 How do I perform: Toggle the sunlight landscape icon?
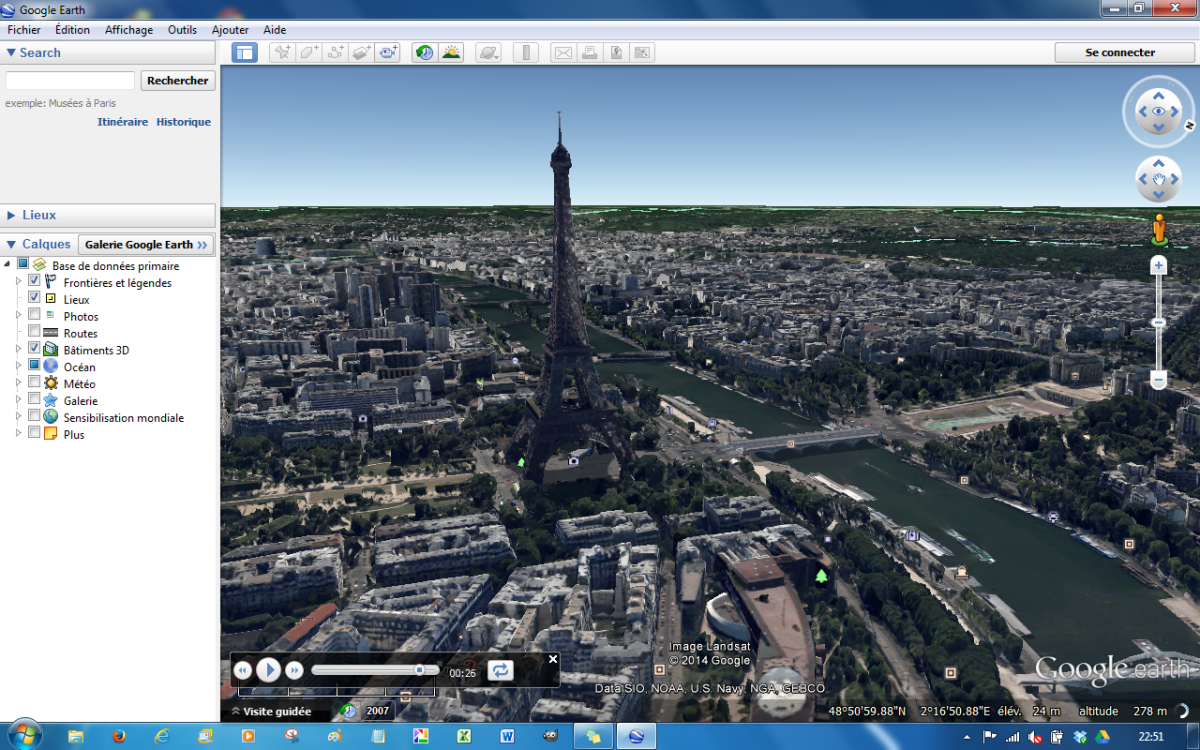[x=451, y=53]
